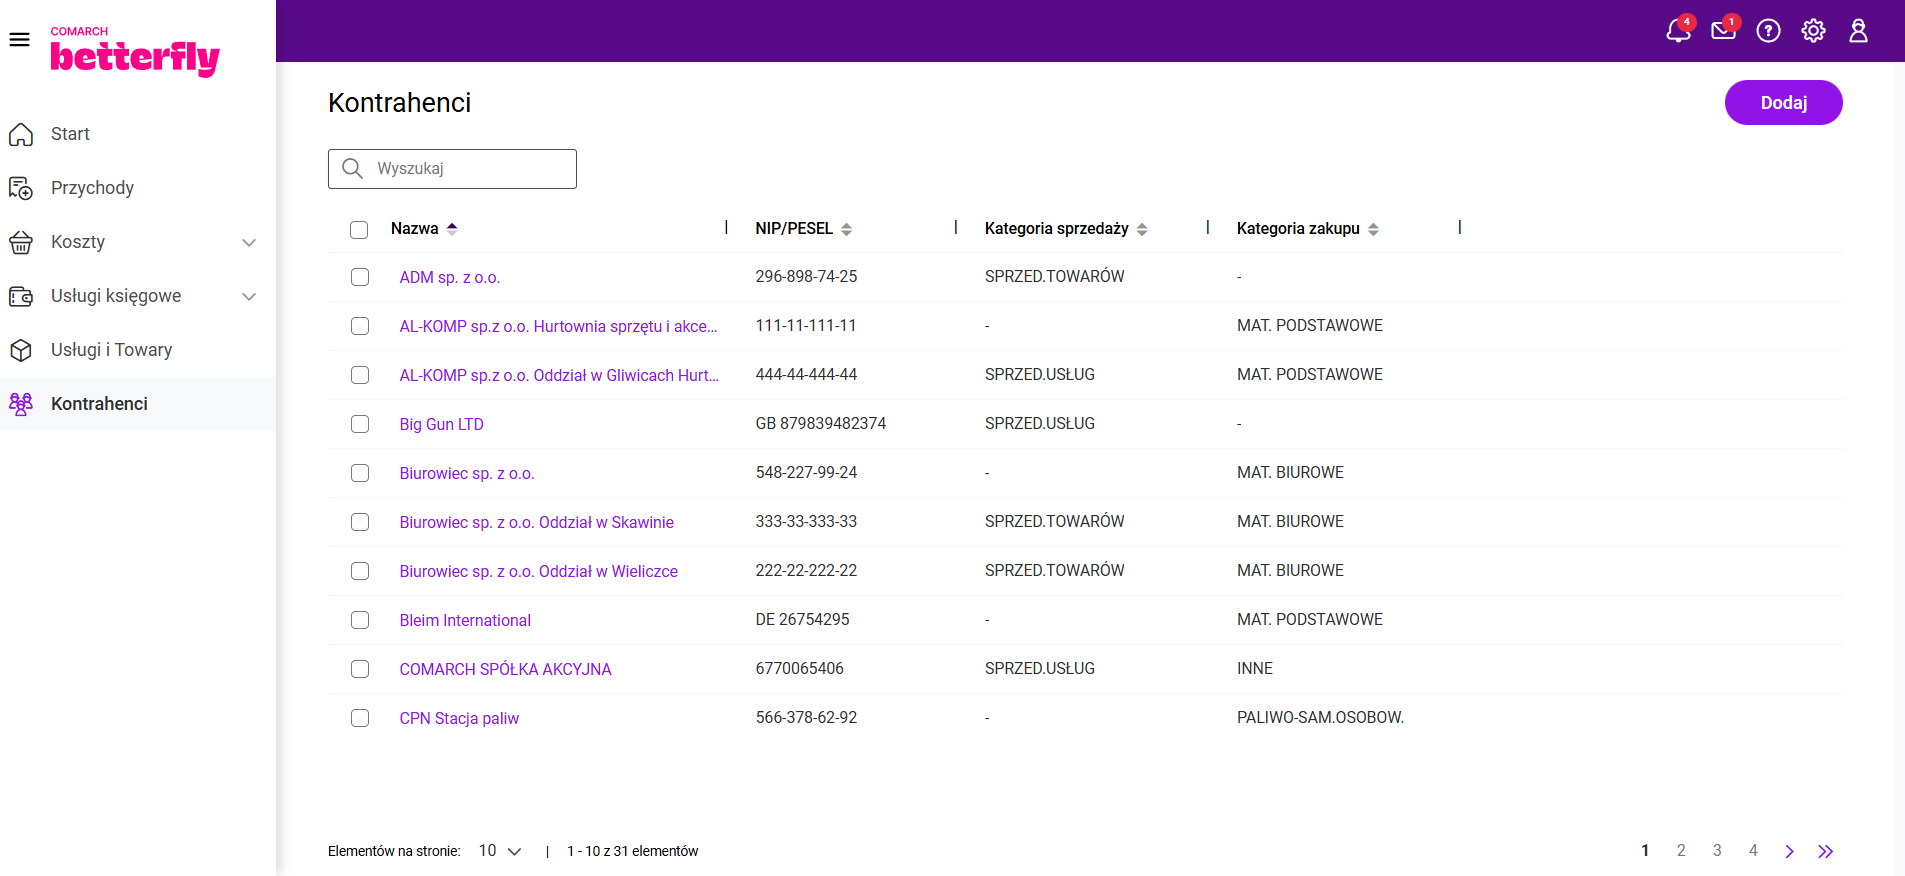The height and width of the screenshot is (876, 1905).
Task: Tick the CPN Stacja paliw checkbox
Action: click(x=360, y=718)
